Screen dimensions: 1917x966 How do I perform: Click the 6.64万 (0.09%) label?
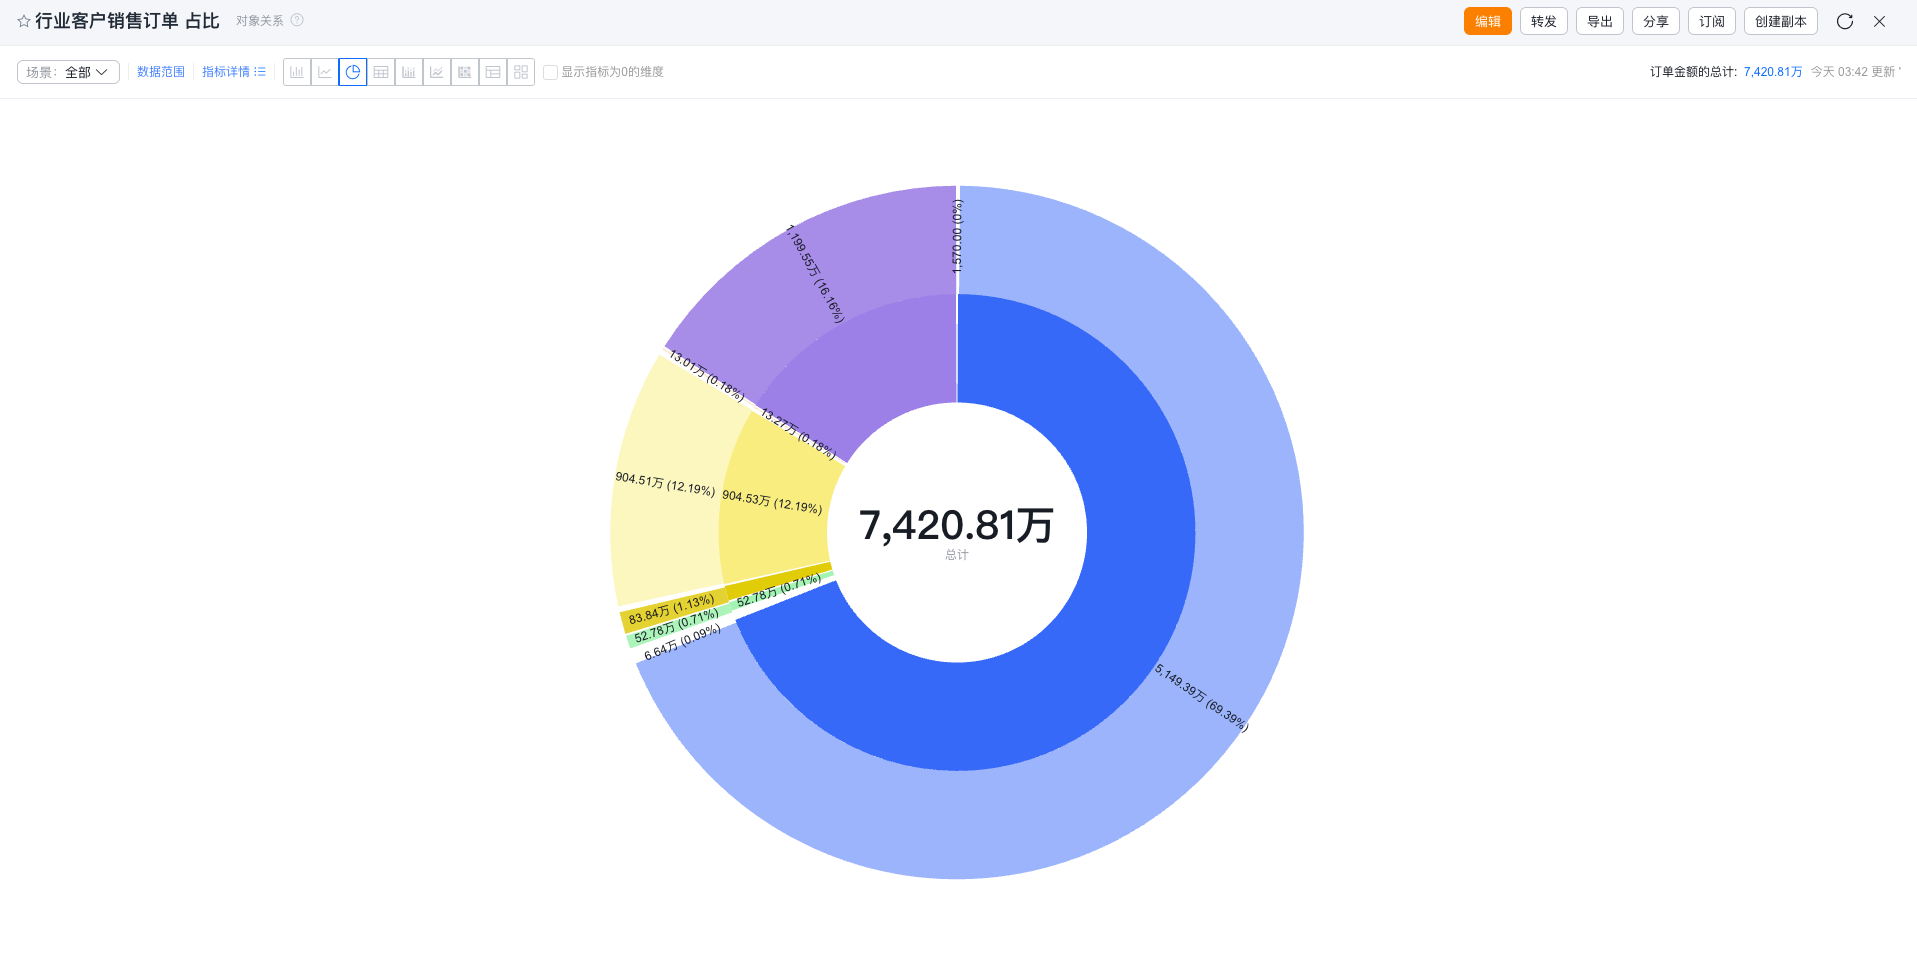(x=682, y=642)
